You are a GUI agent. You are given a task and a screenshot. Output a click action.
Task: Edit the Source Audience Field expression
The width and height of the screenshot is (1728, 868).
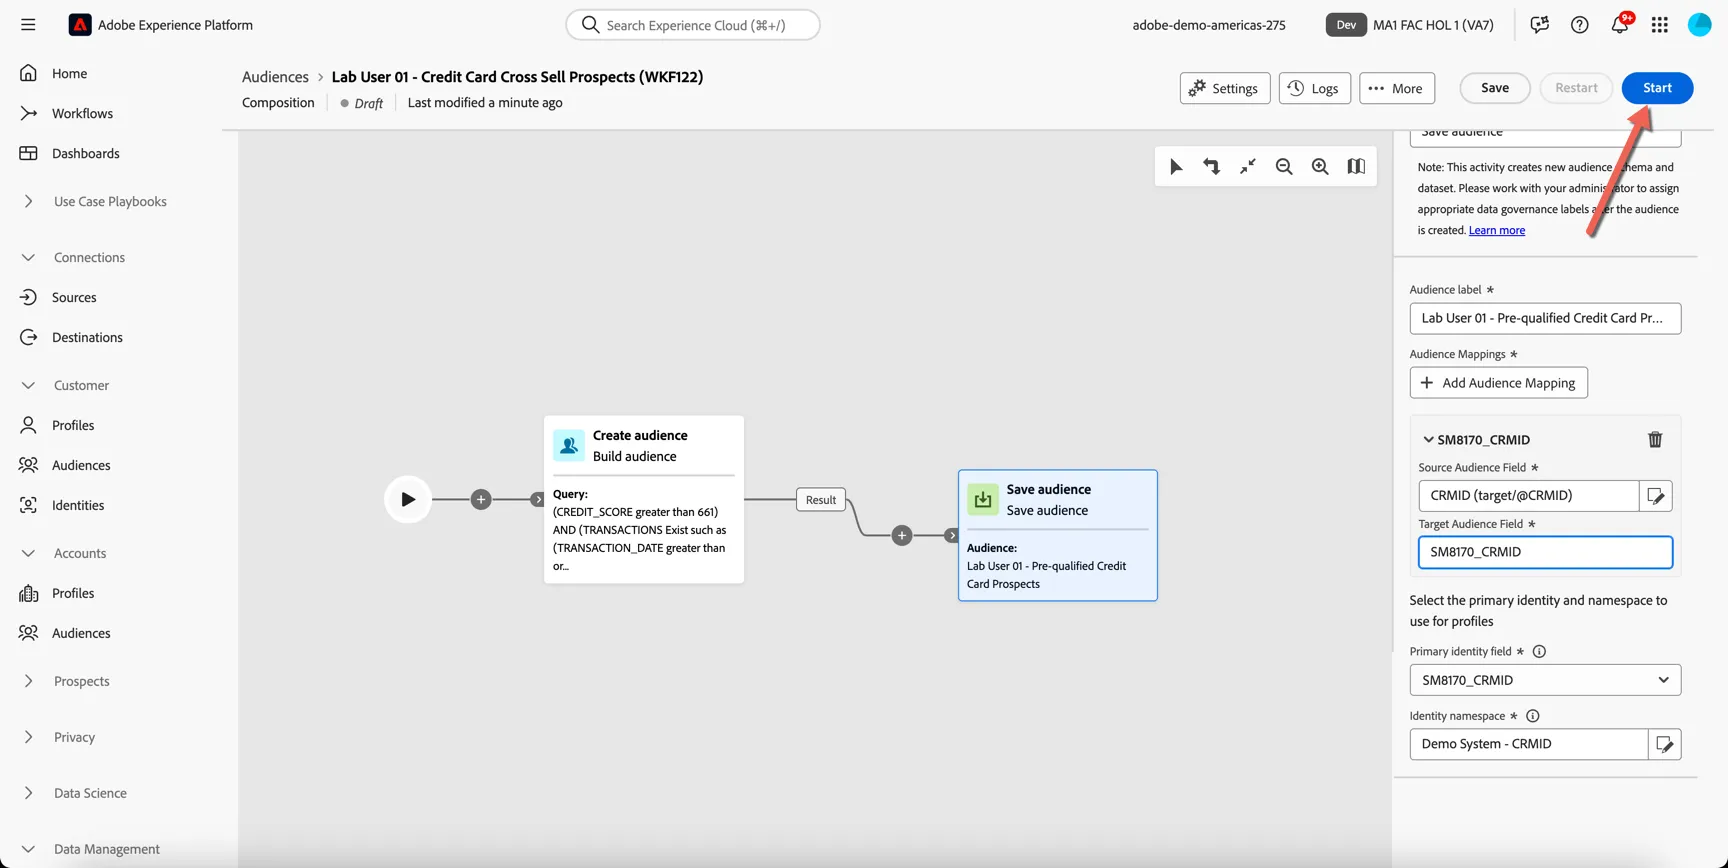pyautogui.click(x=1656, y=496)
